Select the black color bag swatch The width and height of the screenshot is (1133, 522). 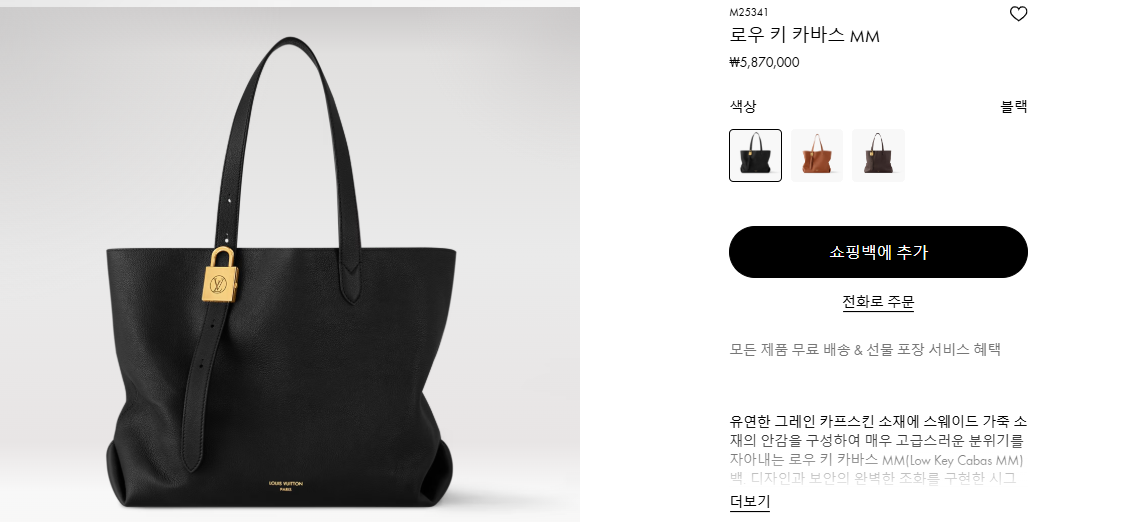click(x=755, y=155)
